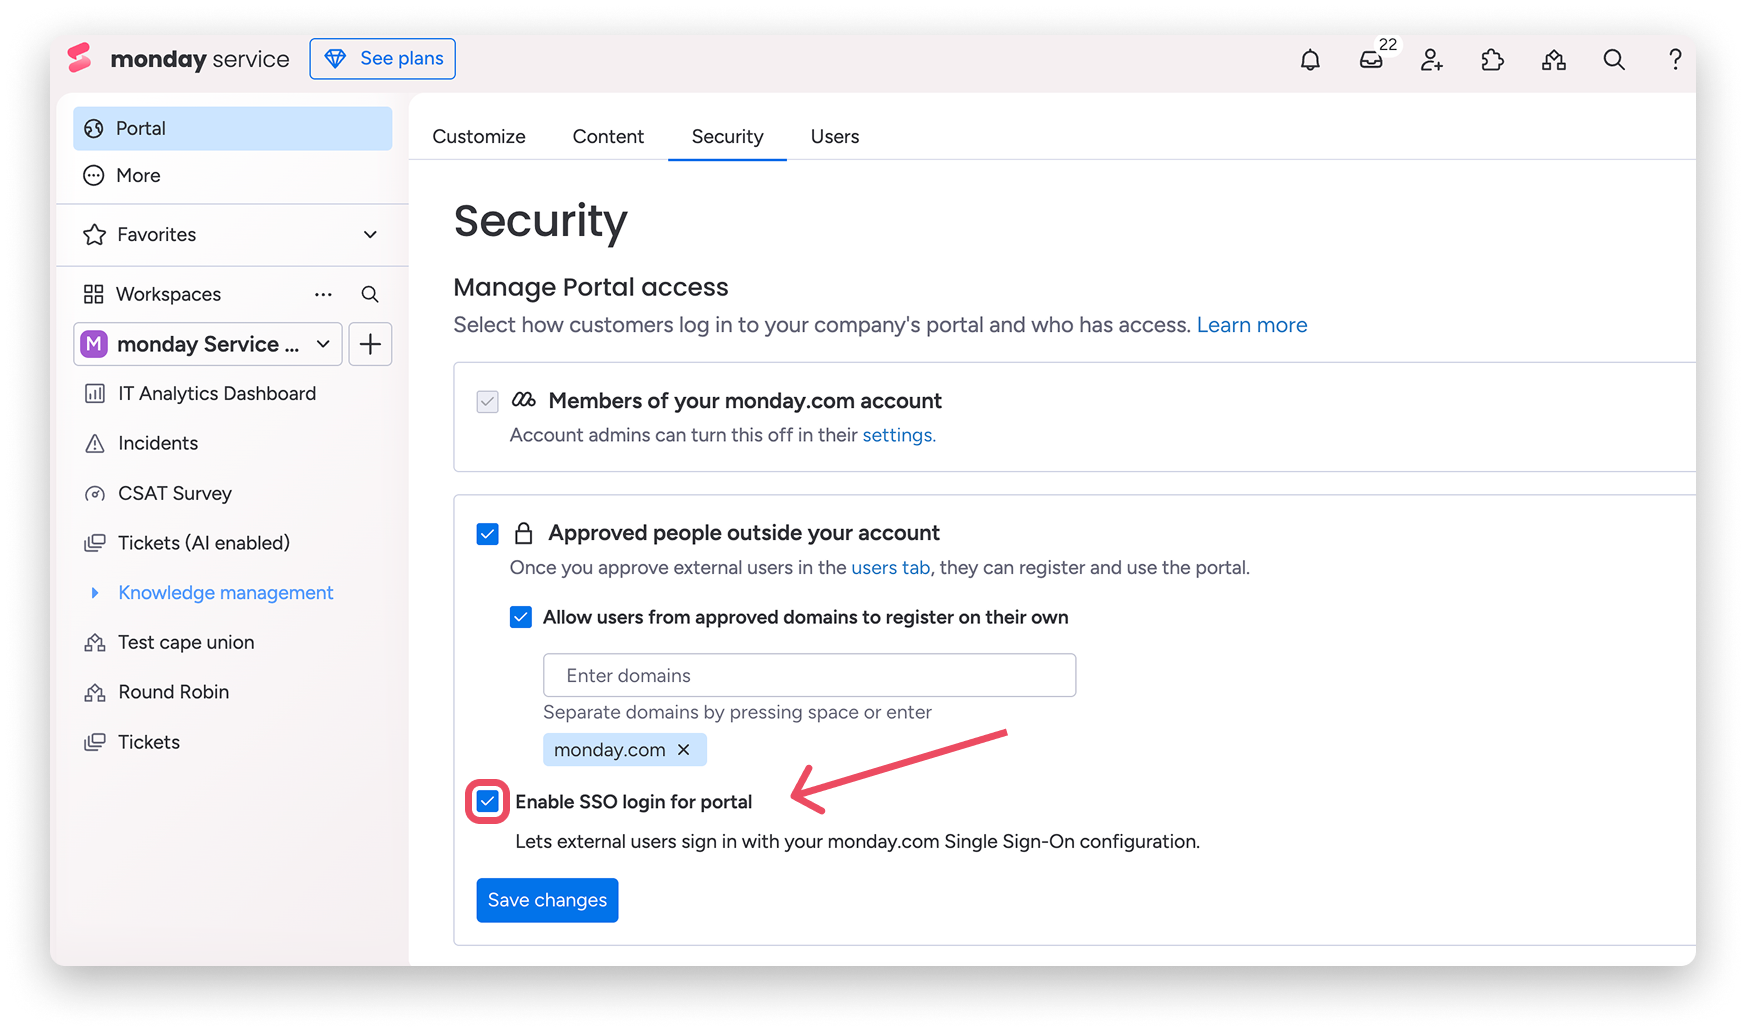This screenshot has width=1746, height=1031.
Task: Open the Incidents board
Action: coord(158,444)
